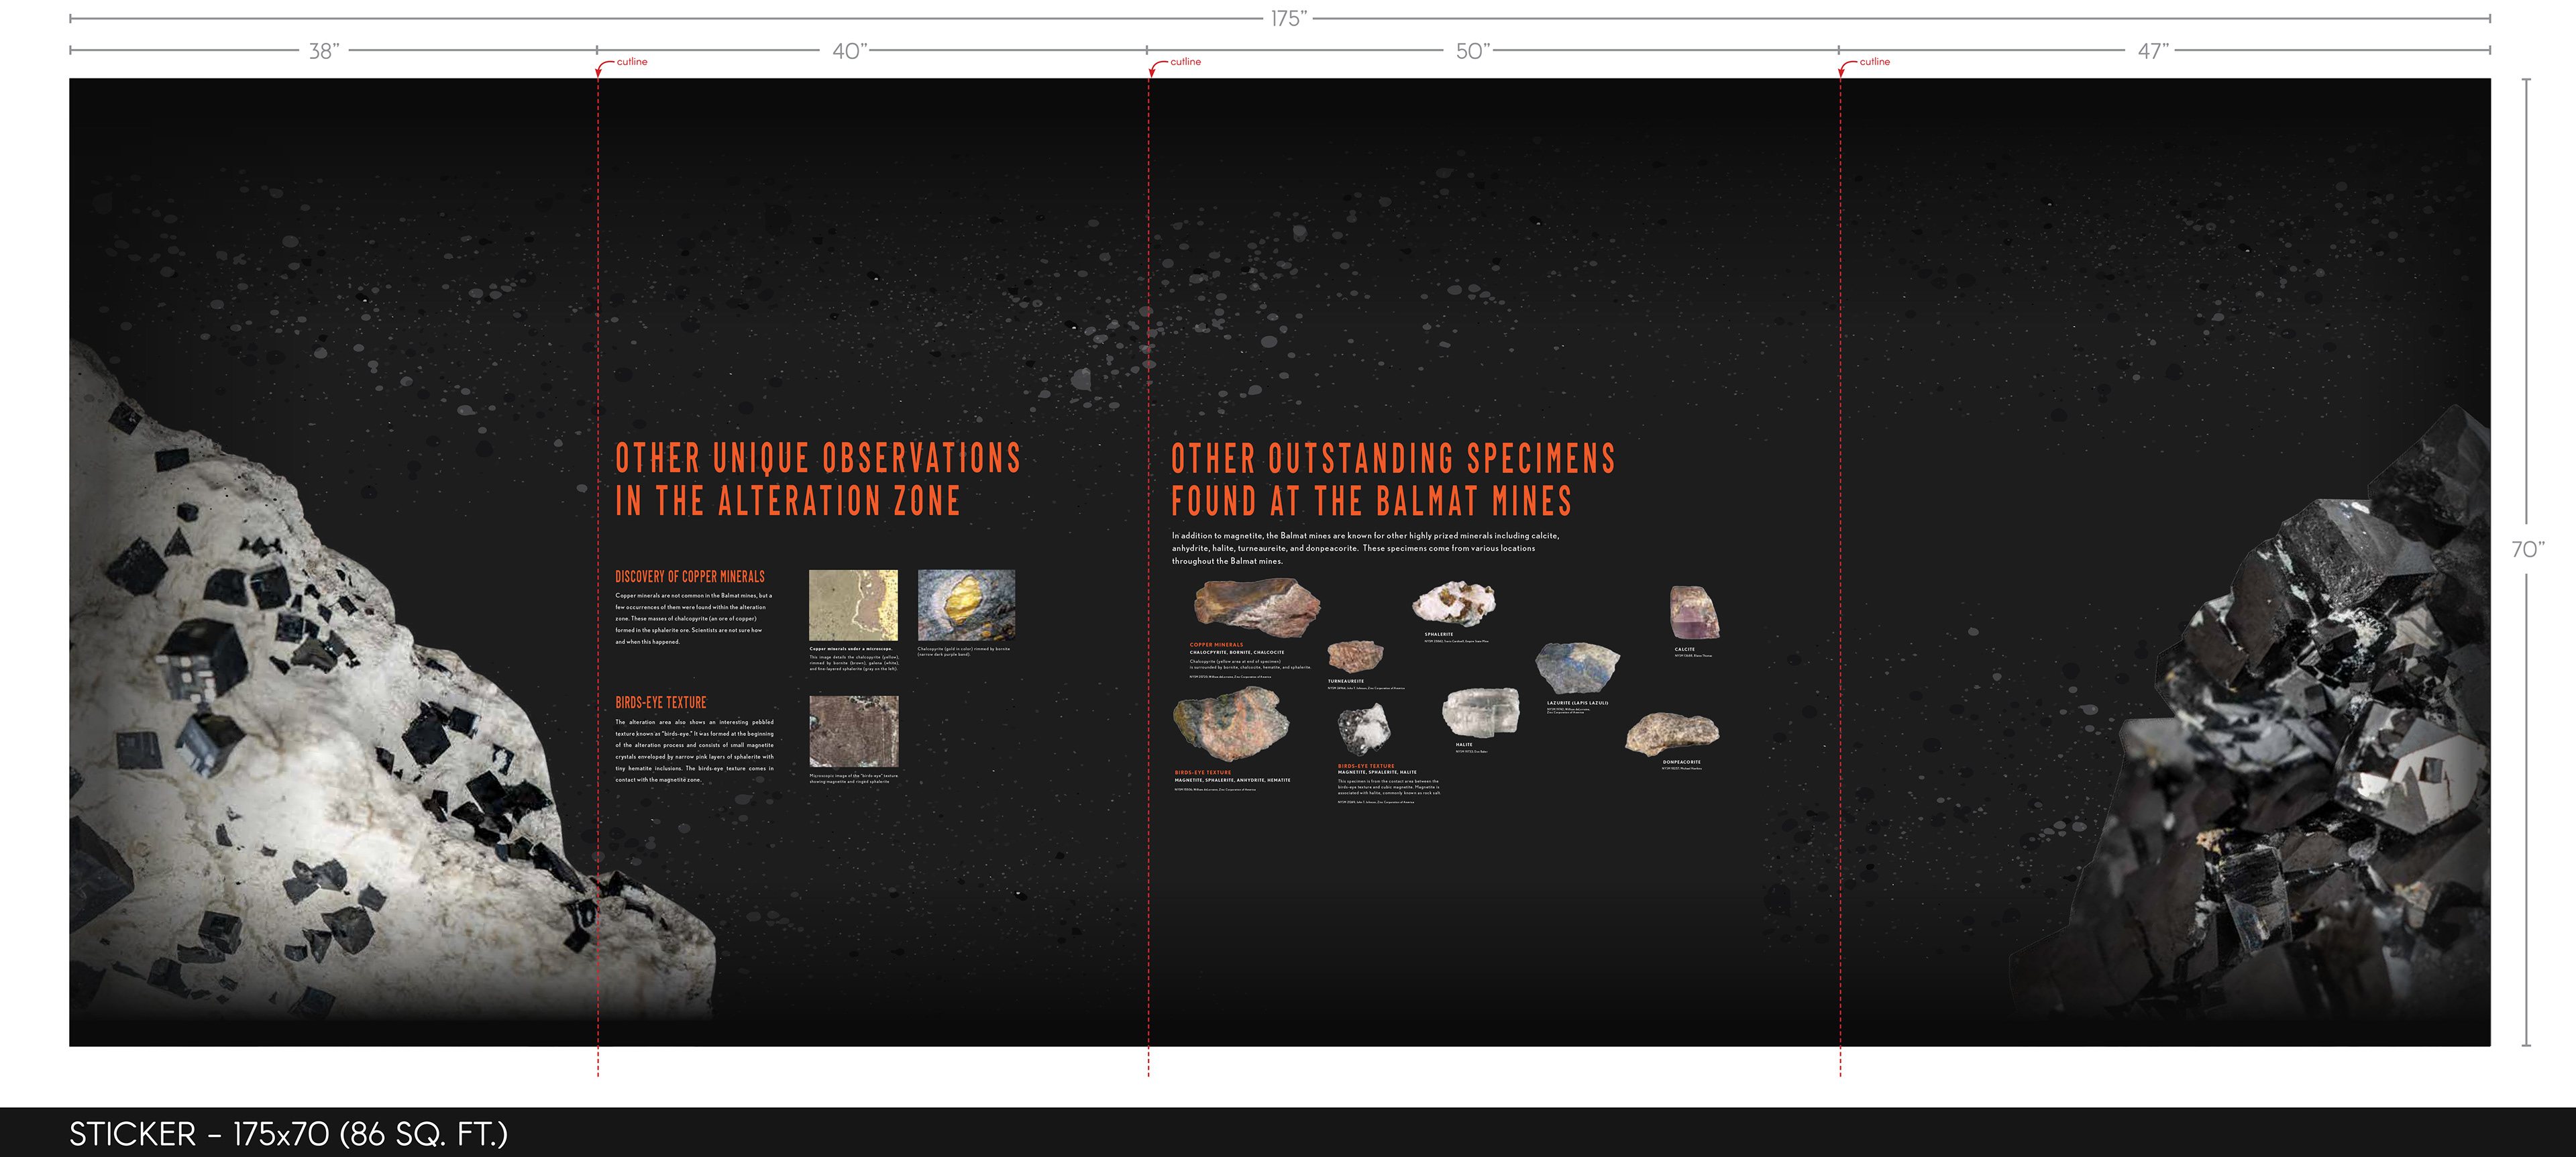Click the 38" panel width label
This screenshot has width=2576, height=1157.
pos(324,50)
